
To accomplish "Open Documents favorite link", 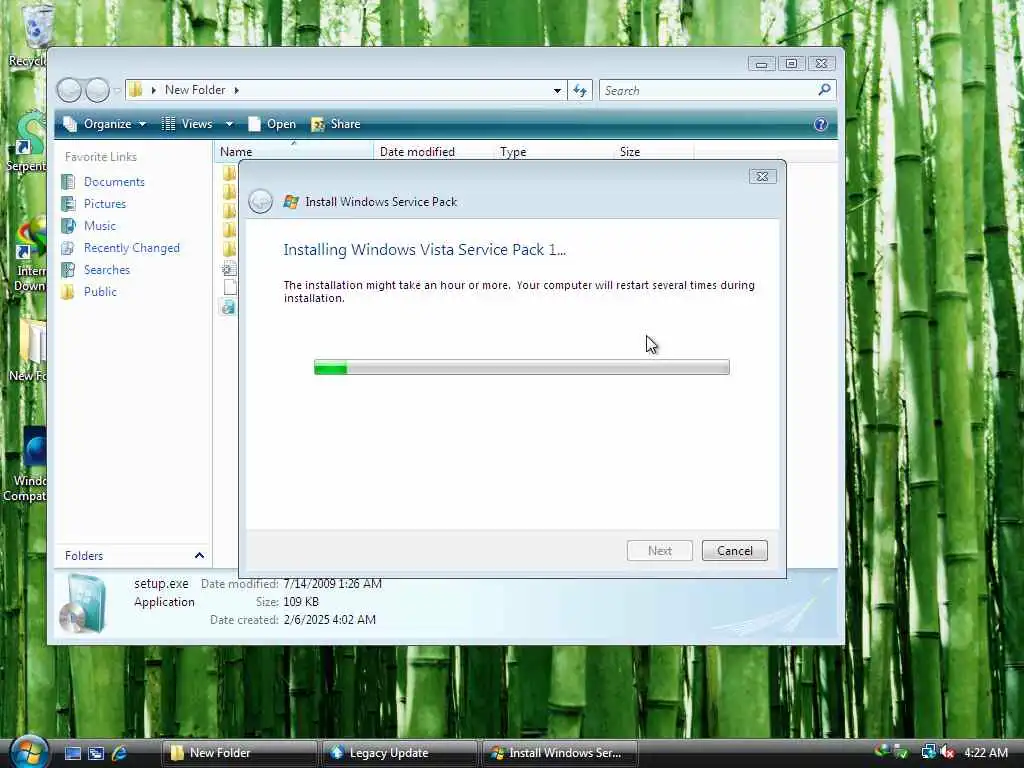I will point(114,182).
